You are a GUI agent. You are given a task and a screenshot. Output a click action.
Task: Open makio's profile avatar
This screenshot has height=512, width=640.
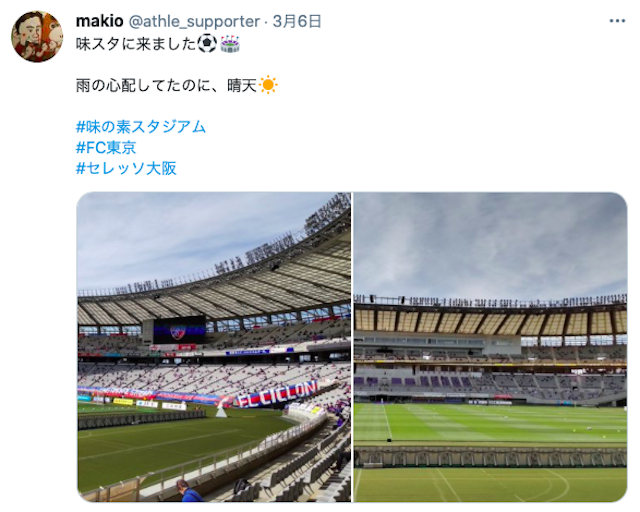click(37, 37)
